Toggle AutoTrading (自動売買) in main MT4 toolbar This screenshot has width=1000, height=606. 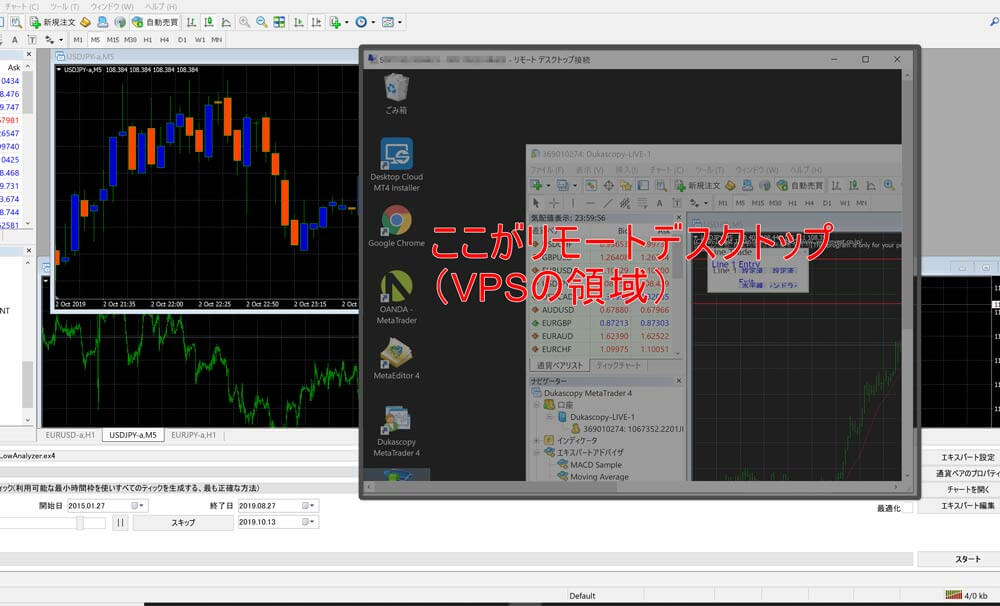pos(156,22)
